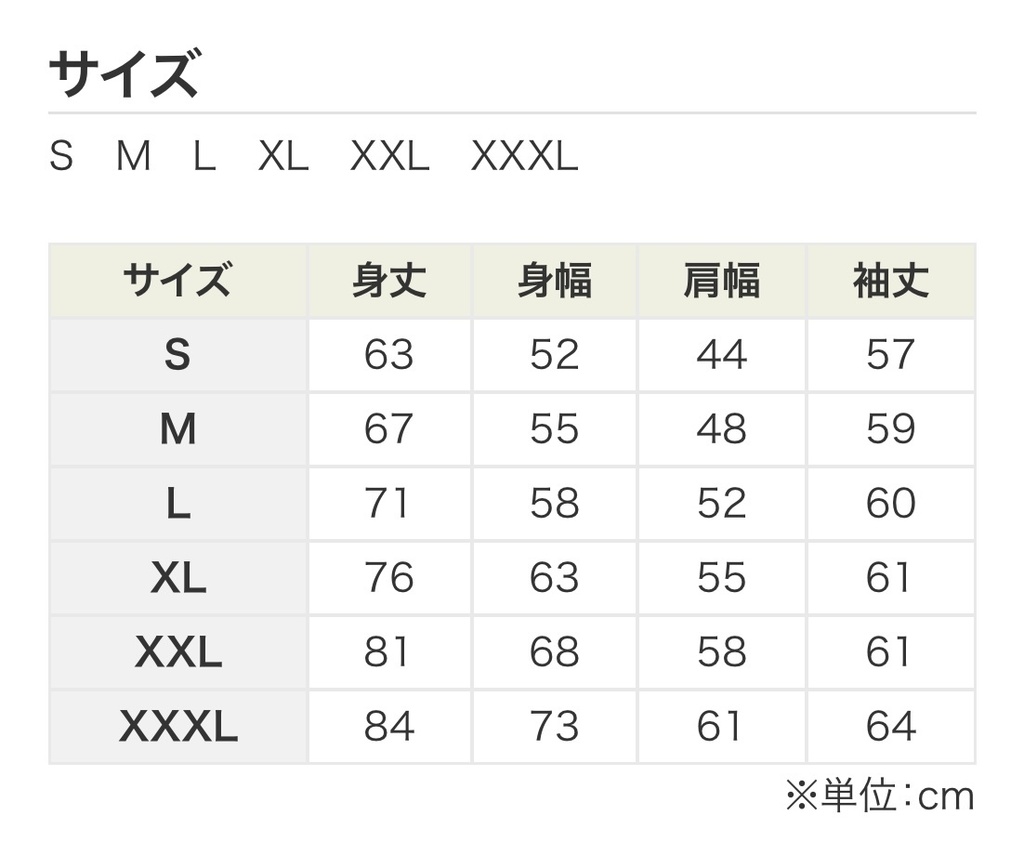Image resolution: width=1024 pixels, height=868 pixels.
Task: Click the 肩幅 value 48 in the M row
Action: (x=722, y=429)
